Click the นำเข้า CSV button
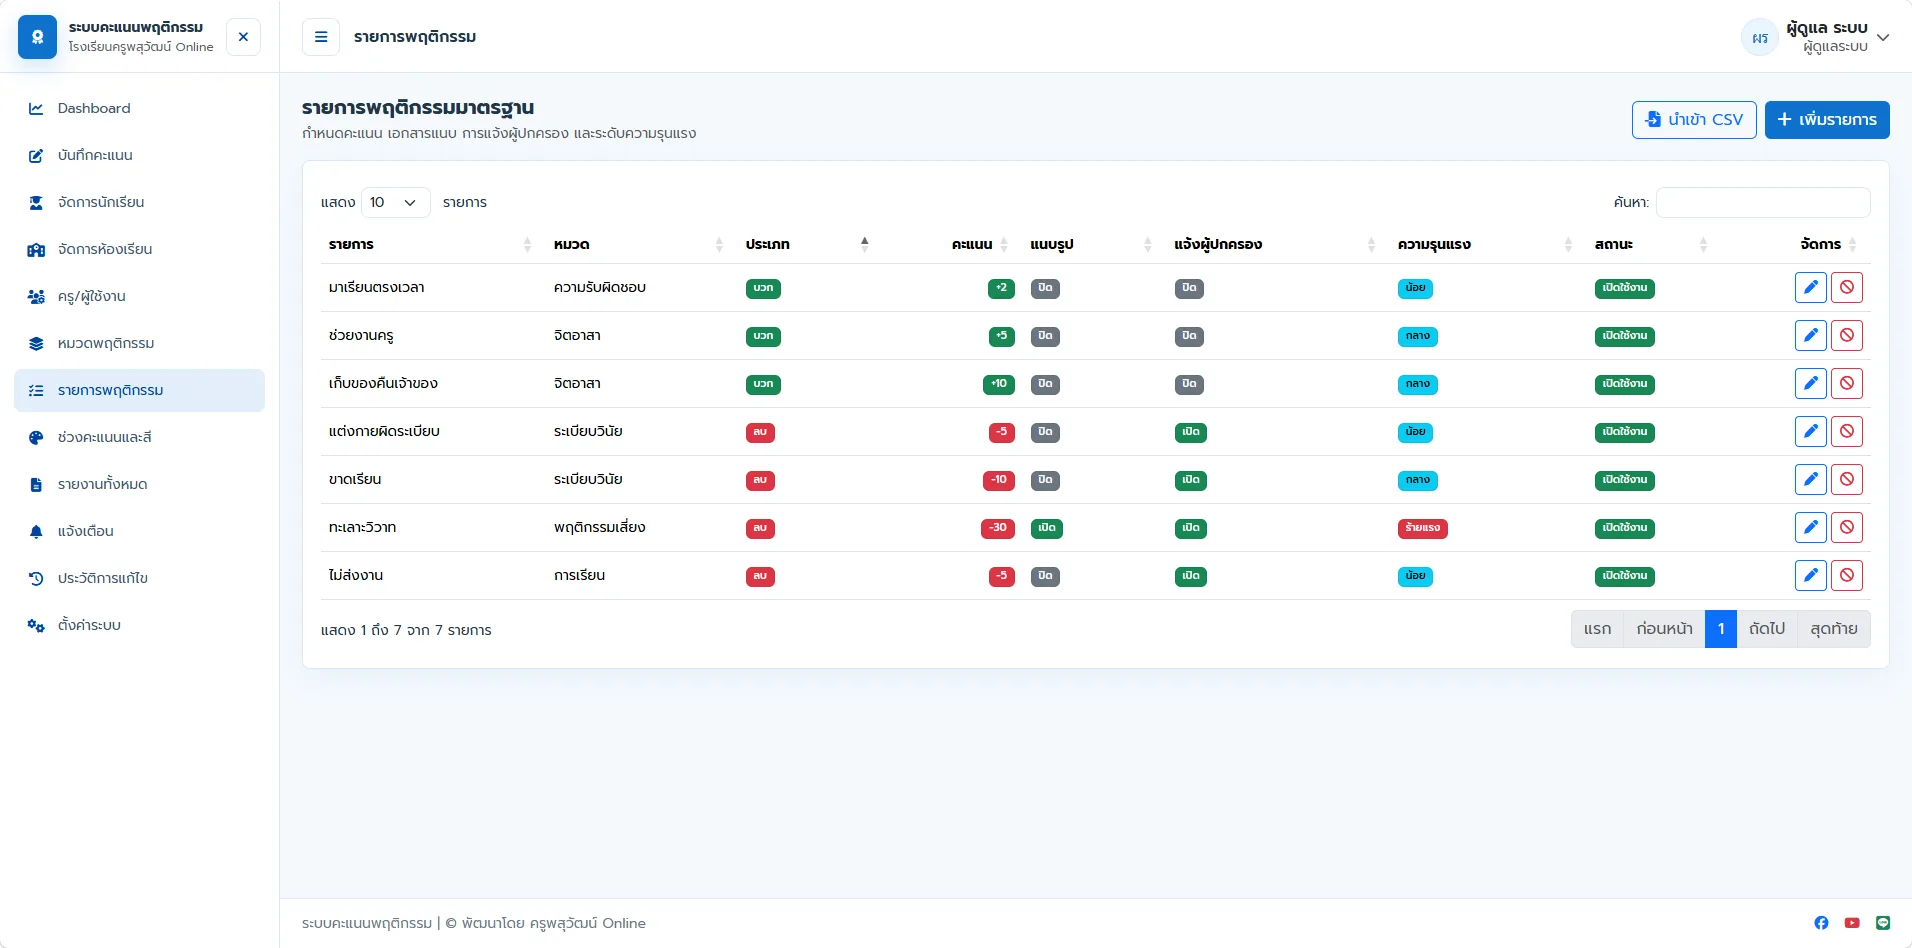Image resolution: width=1912 pixels, height=948 pixels. click(1694, 120)
